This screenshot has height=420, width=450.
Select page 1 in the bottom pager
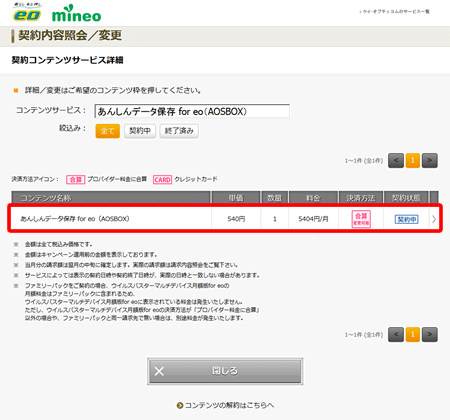tap(413, 334)
